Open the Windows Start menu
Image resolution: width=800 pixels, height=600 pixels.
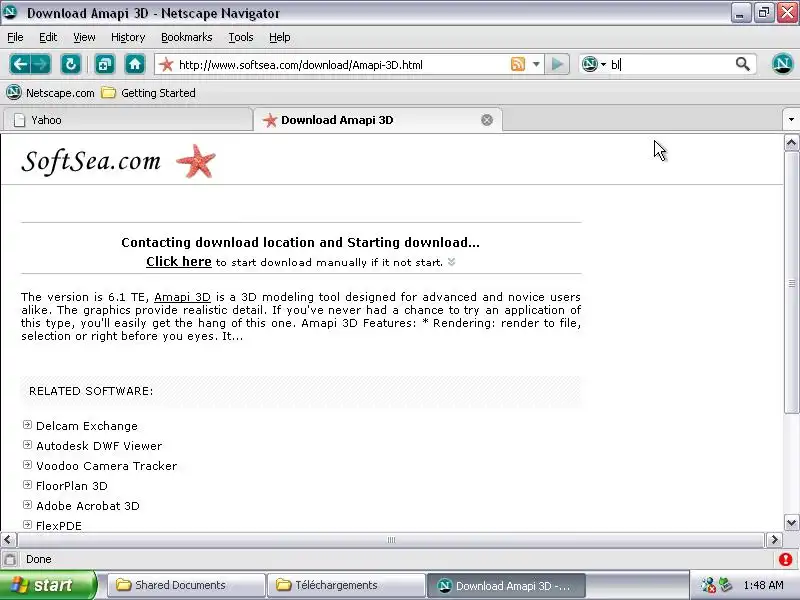pos(47,585)
